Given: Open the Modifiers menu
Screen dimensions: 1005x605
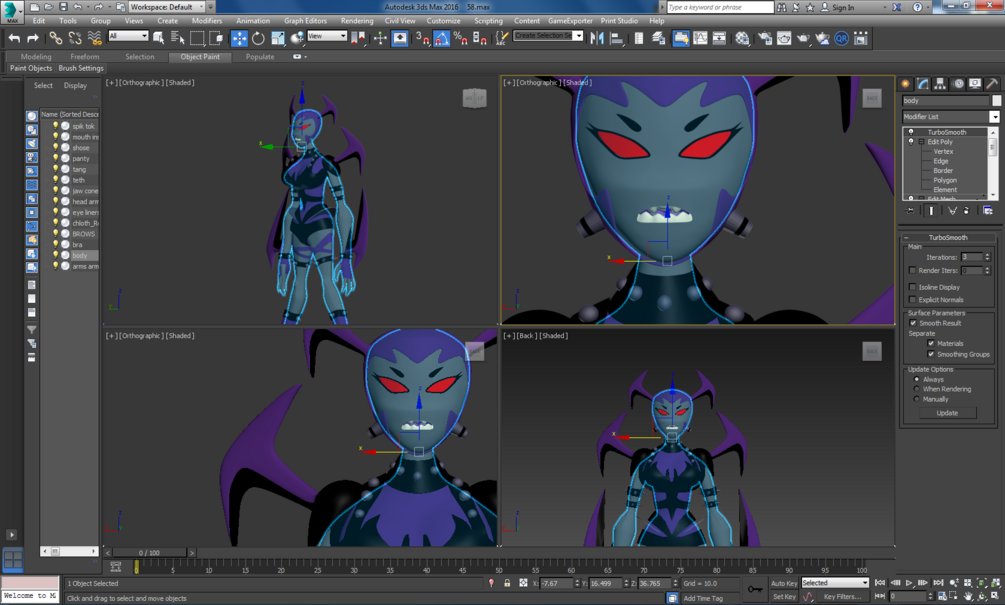Looking at the screenshot, I should [206, 21].
